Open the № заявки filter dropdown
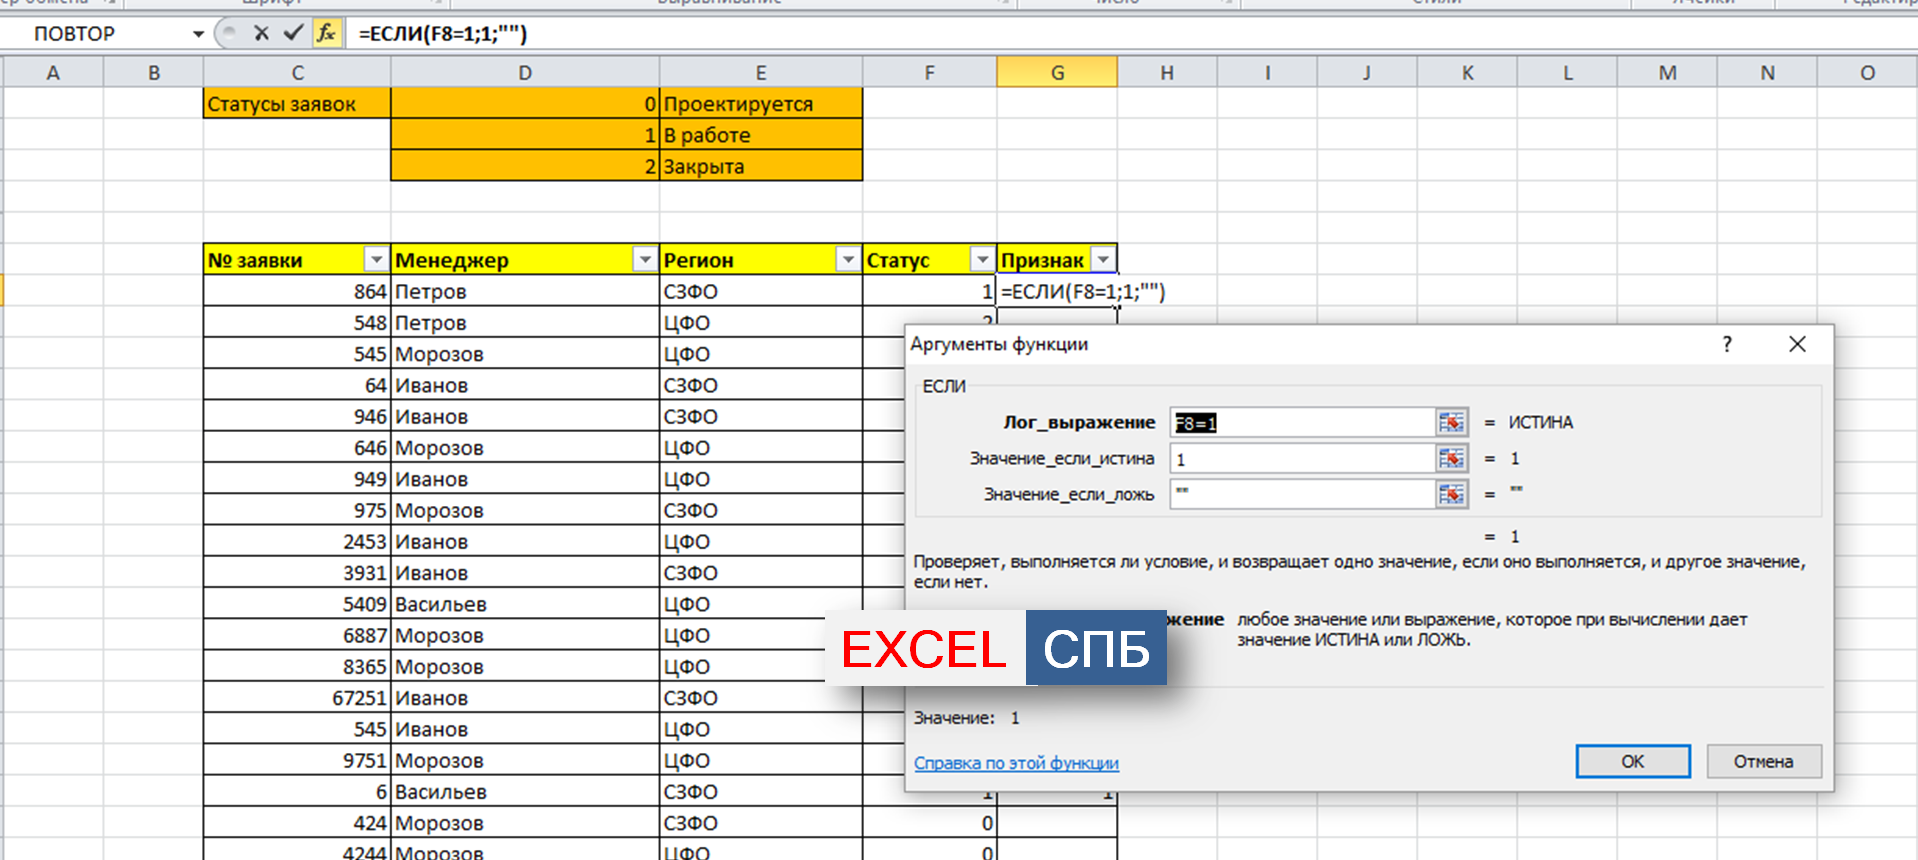The width and height of the screenshot is (1918, 860). pos(376,260)
